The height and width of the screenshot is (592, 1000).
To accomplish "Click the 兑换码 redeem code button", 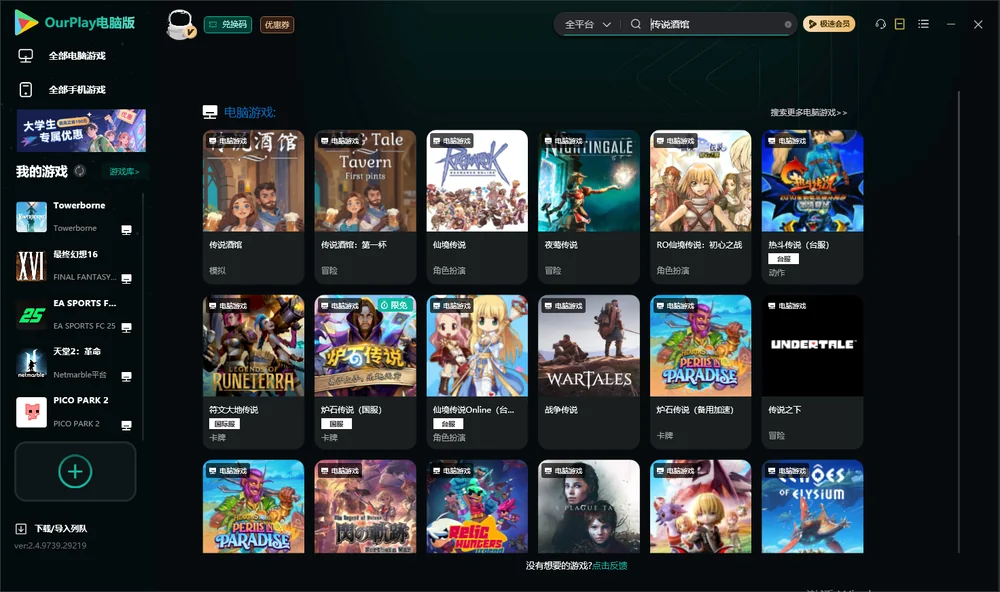I will [x=228, y=25].
